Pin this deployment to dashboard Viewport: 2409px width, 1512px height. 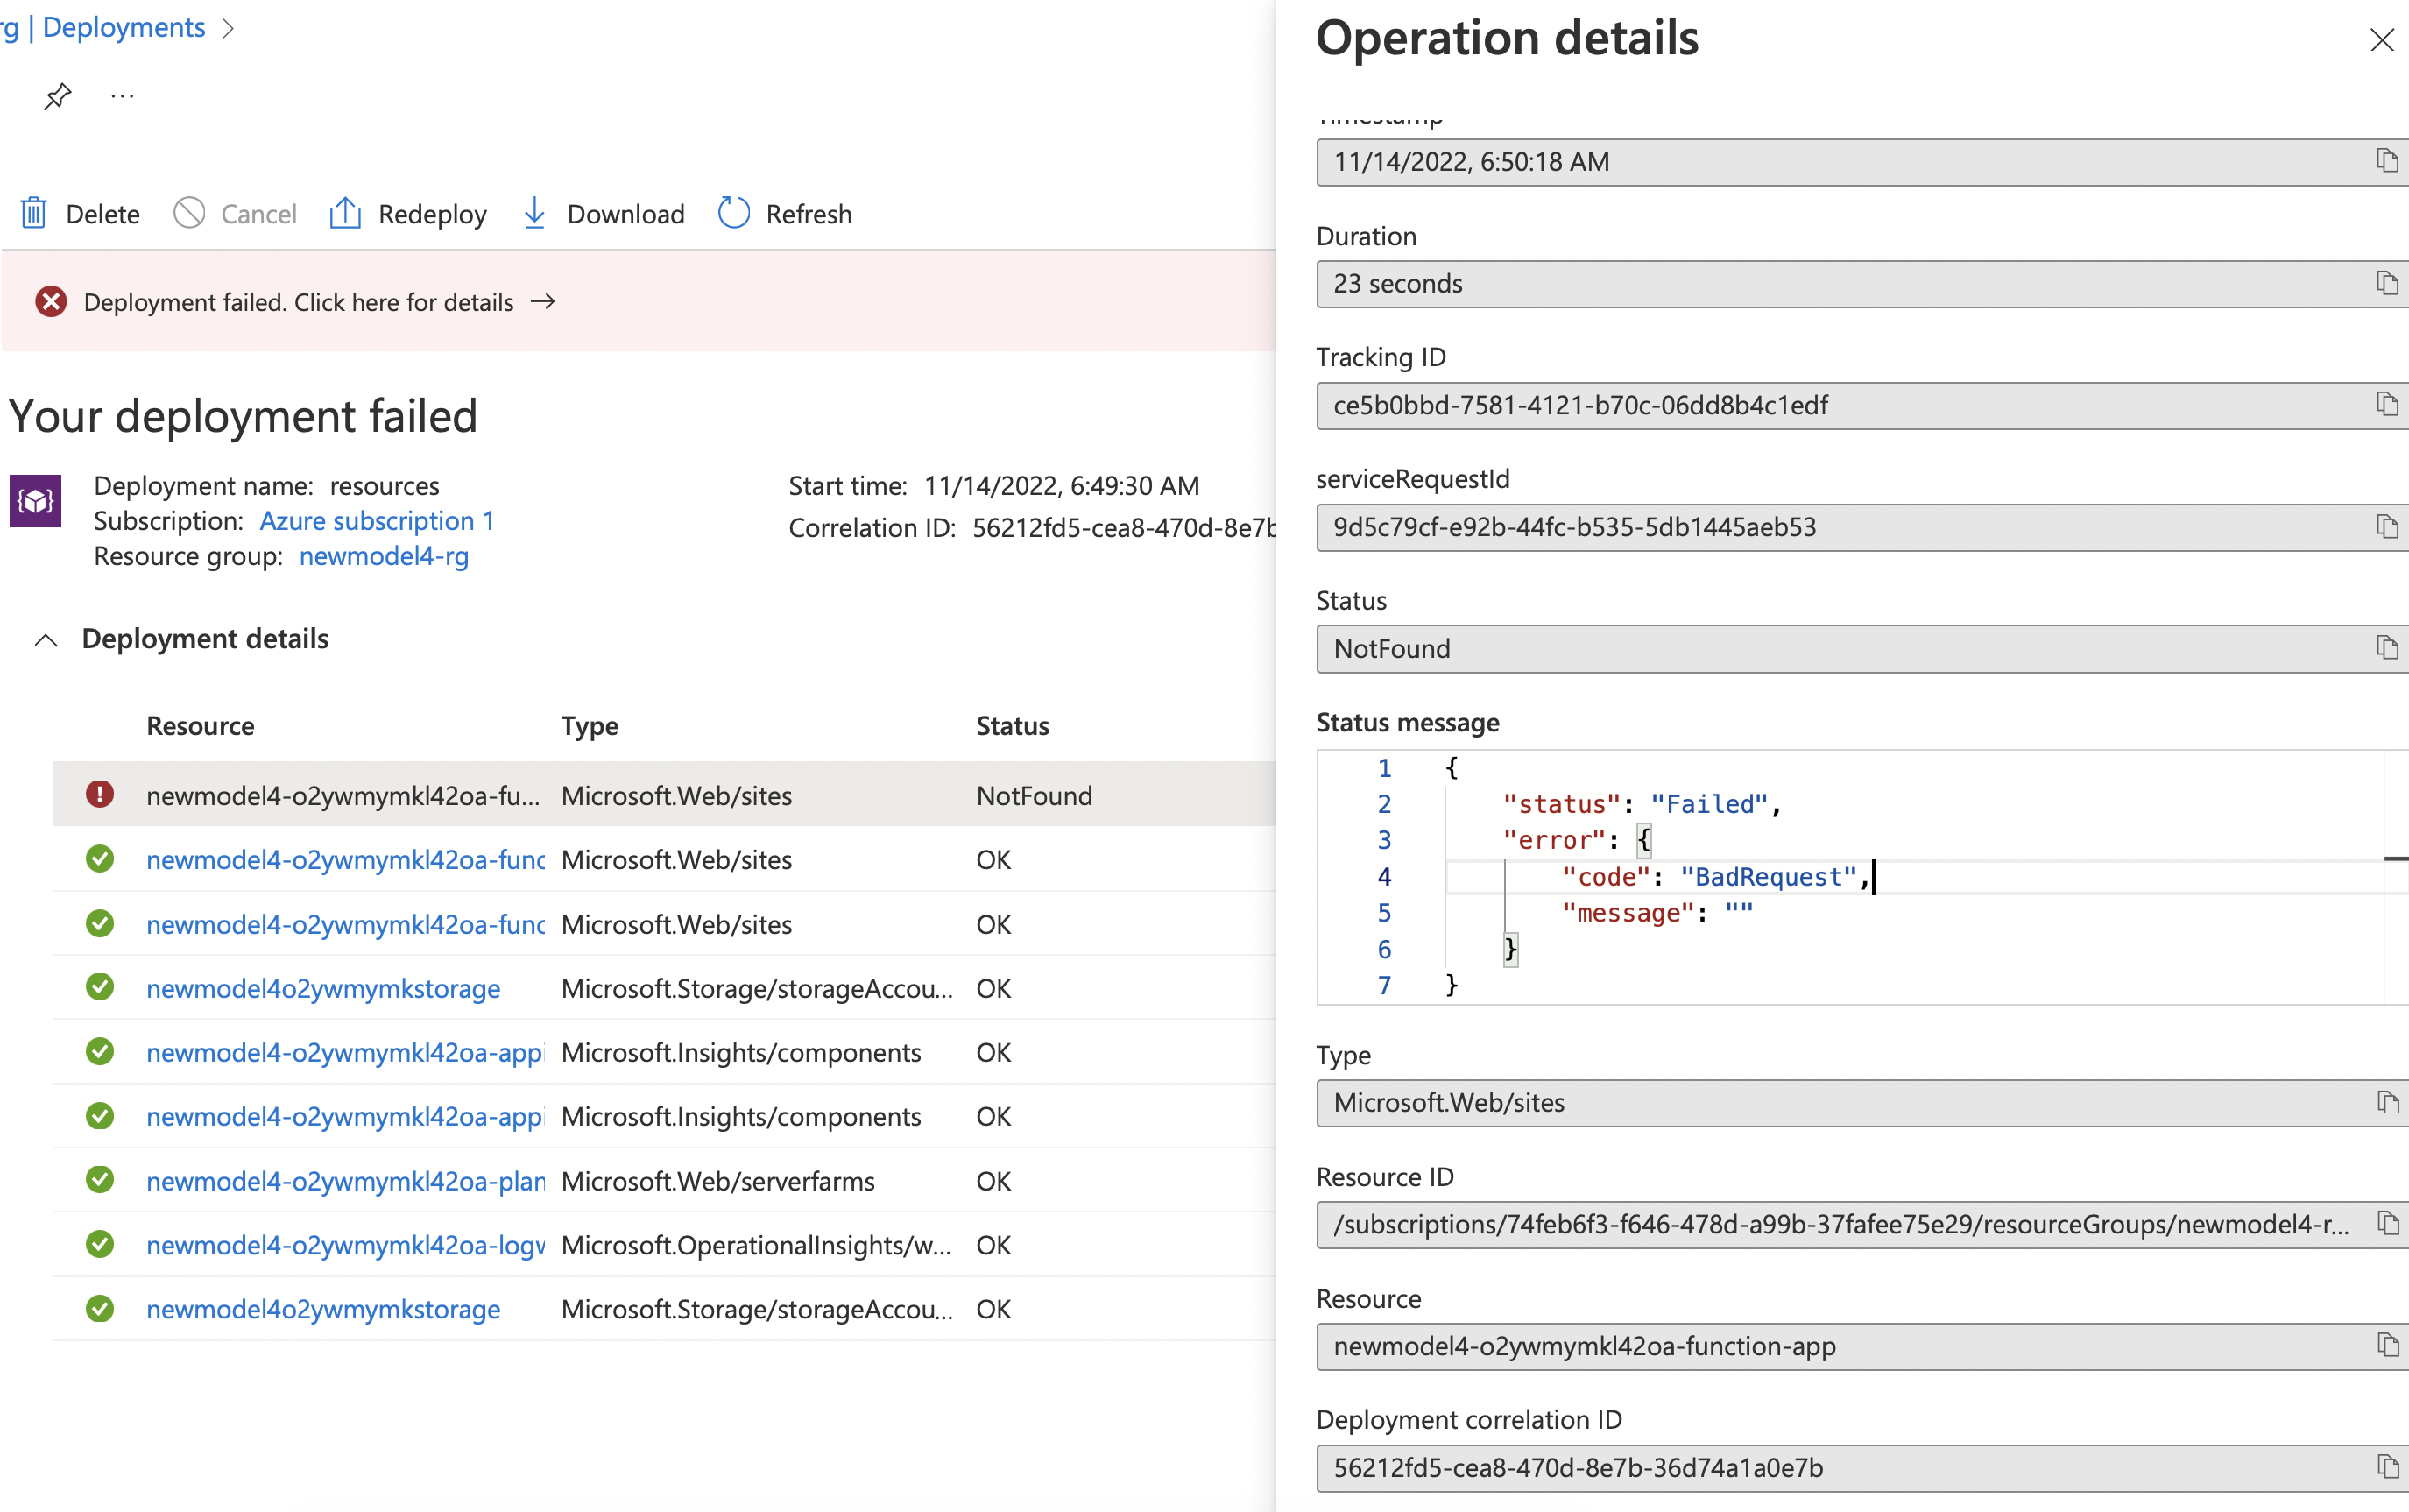click(x=57, y=95)
